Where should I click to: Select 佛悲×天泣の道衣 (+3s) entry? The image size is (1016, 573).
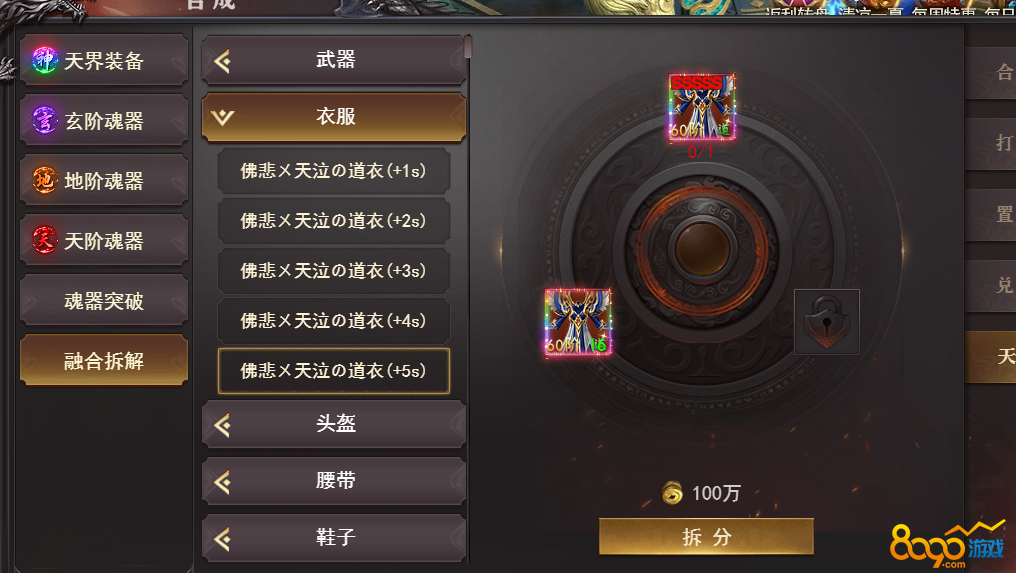tap(334, 271)
